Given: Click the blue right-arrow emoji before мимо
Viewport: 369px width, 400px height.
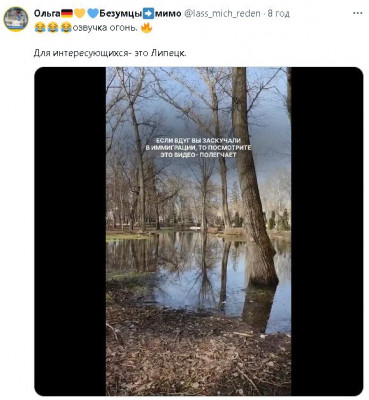Looking at the screenshot, I should (148, 13).
